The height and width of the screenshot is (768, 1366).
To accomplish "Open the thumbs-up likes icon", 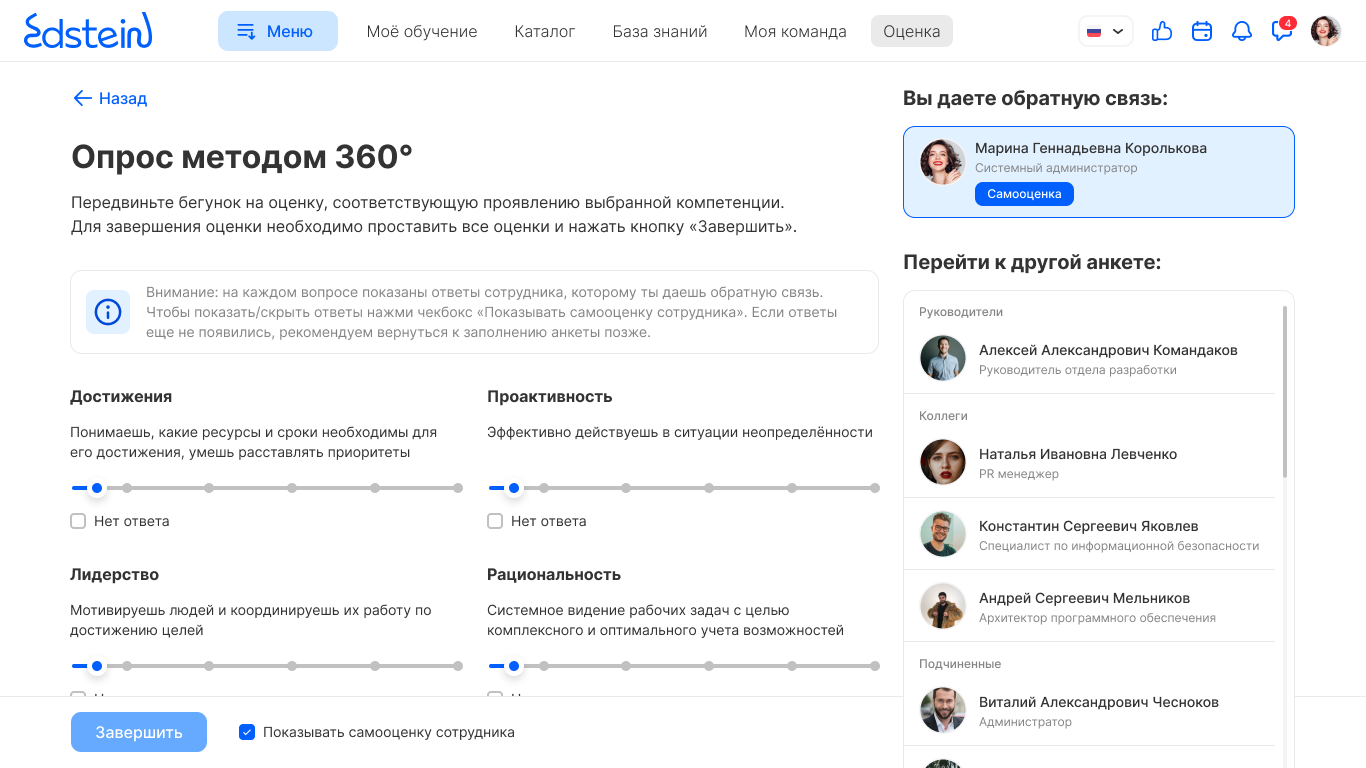I will 1161,31.
